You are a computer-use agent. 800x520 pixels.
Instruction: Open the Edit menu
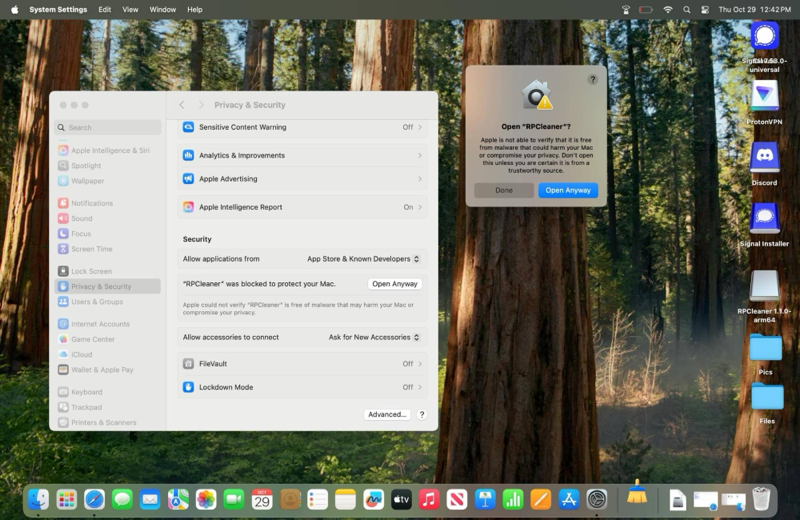point(105,9)
